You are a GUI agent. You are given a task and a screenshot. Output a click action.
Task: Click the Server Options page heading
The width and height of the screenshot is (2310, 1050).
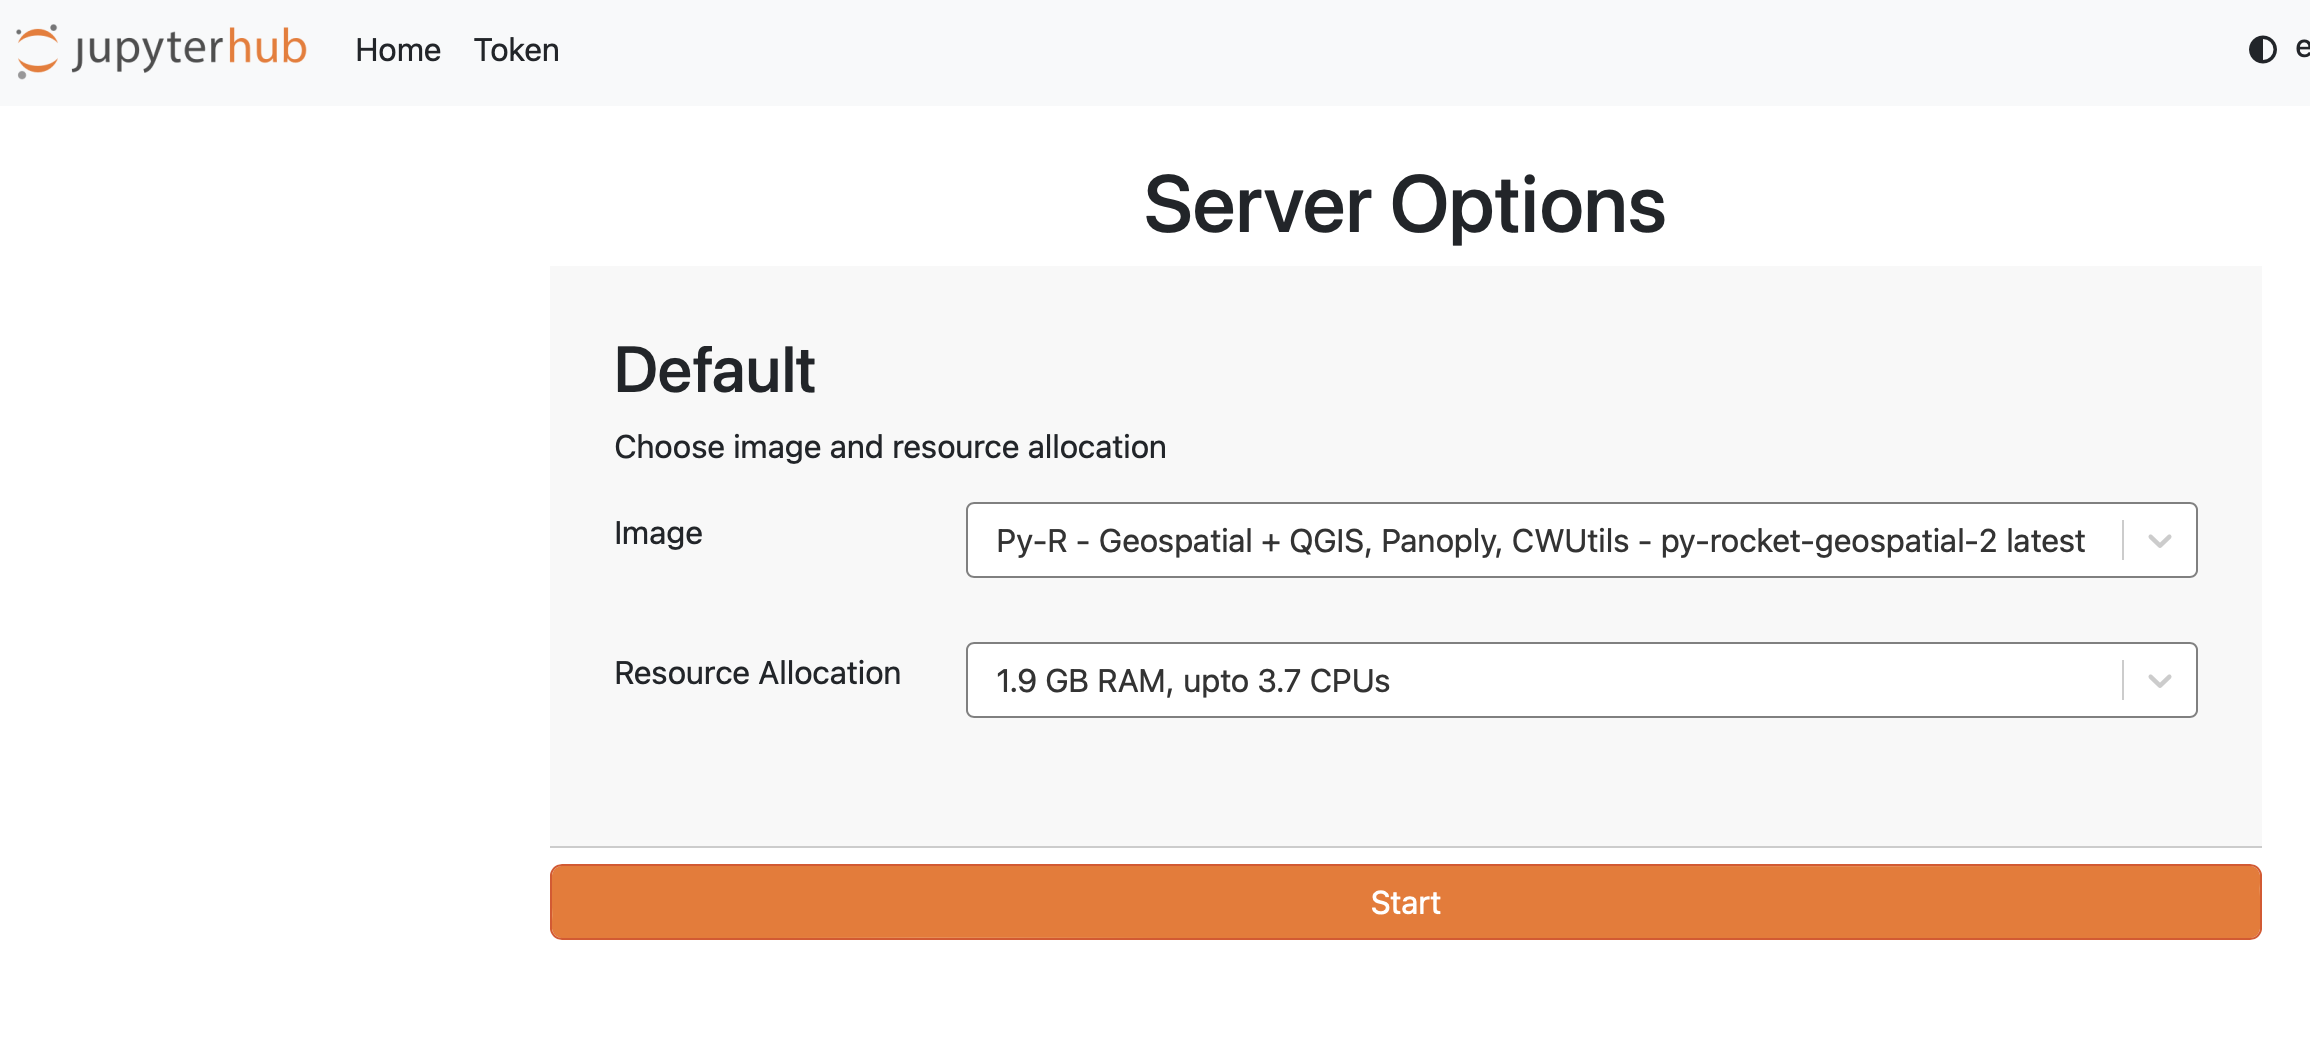[1404, 205]
